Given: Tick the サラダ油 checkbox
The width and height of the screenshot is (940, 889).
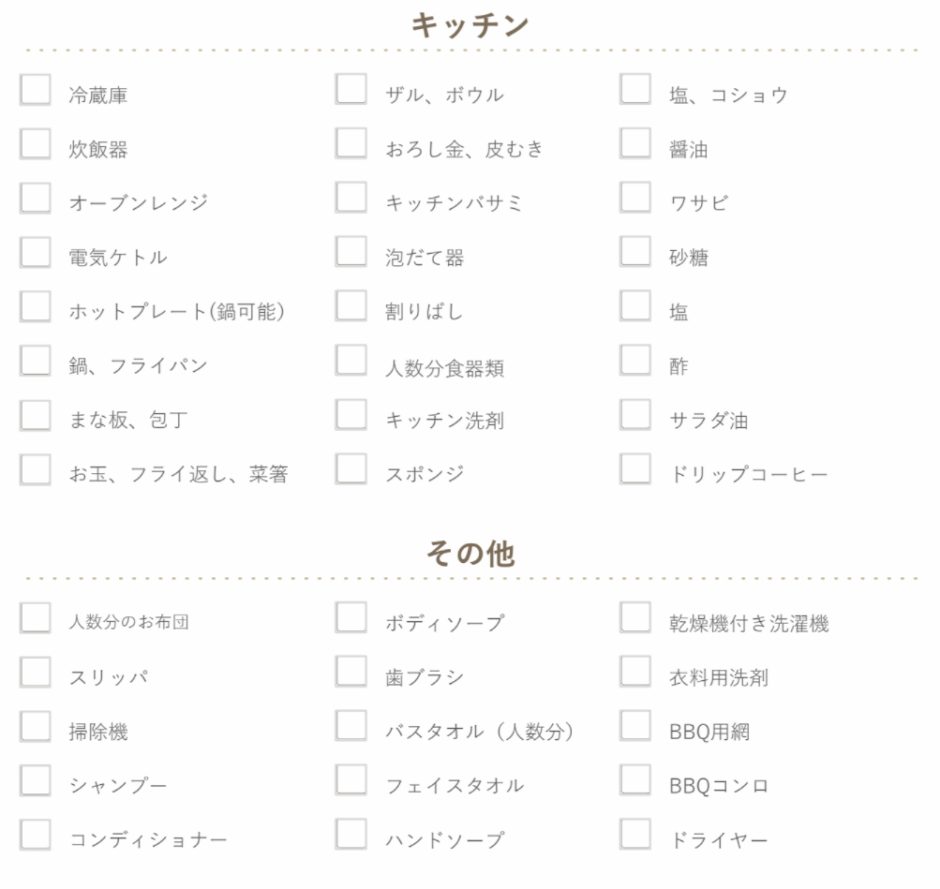Looking at the screenshot, I should pyautogui.click(x=635, y=414).
